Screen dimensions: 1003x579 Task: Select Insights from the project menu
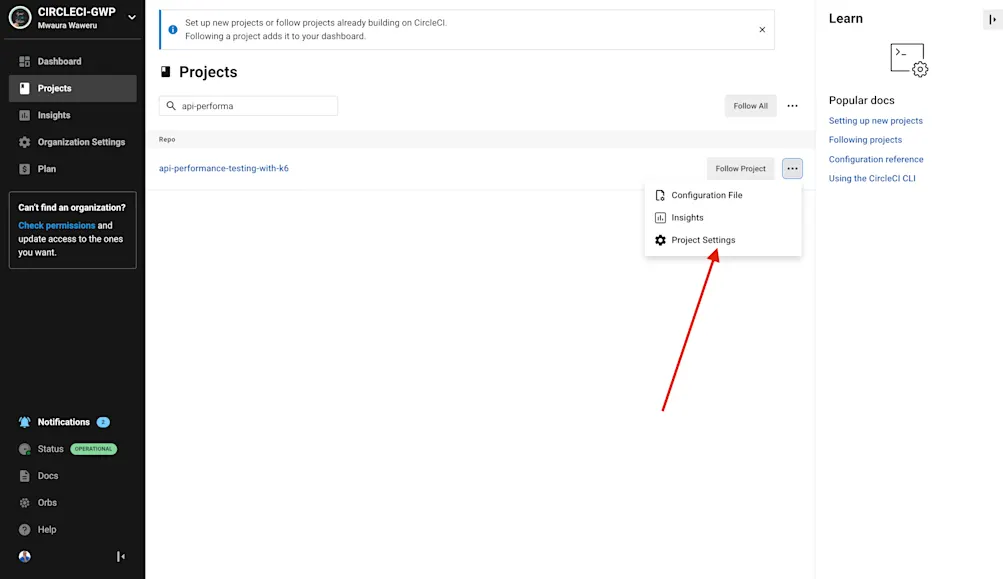pyautogui.click(x=723, y=218)
